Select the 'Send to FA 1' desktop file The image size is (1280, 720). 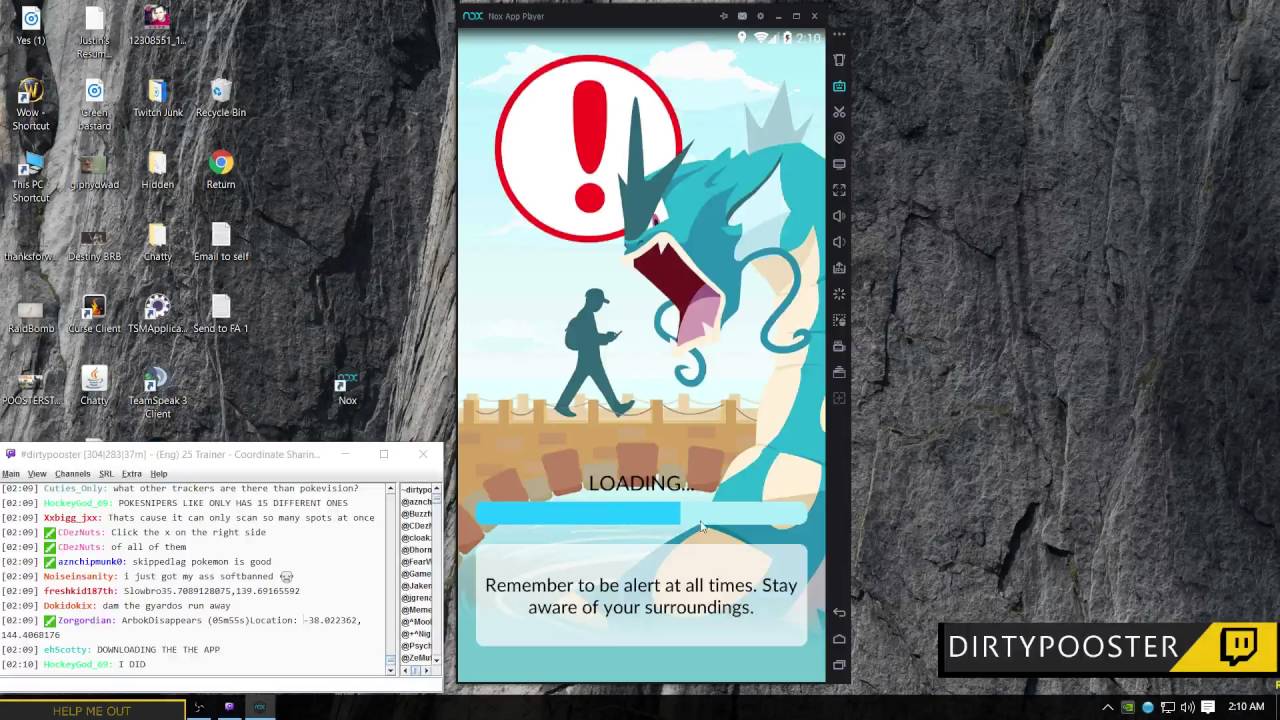coord(221,314)
